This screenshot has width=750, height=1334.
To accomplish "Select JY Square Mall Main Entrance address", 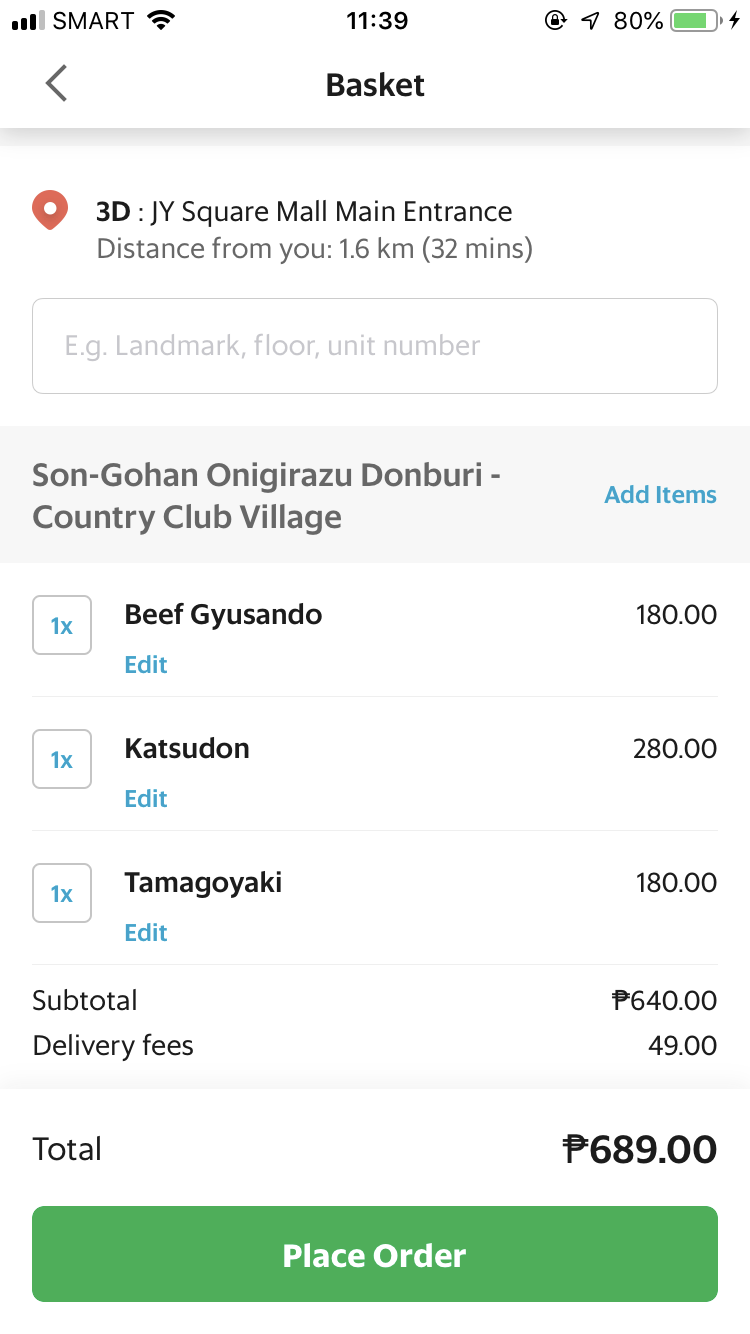I will [304, 212].
